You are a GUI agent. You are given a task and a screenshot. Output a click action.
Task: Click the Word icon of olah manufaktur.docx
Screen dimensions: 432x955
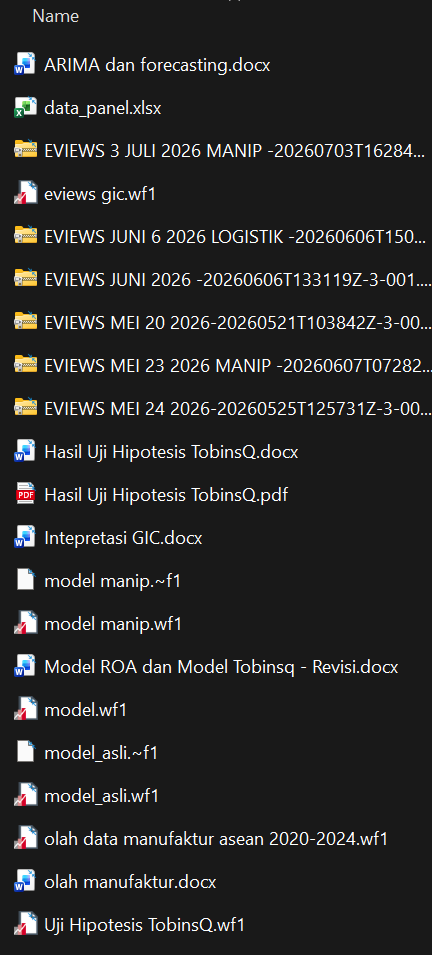(25, 882)
